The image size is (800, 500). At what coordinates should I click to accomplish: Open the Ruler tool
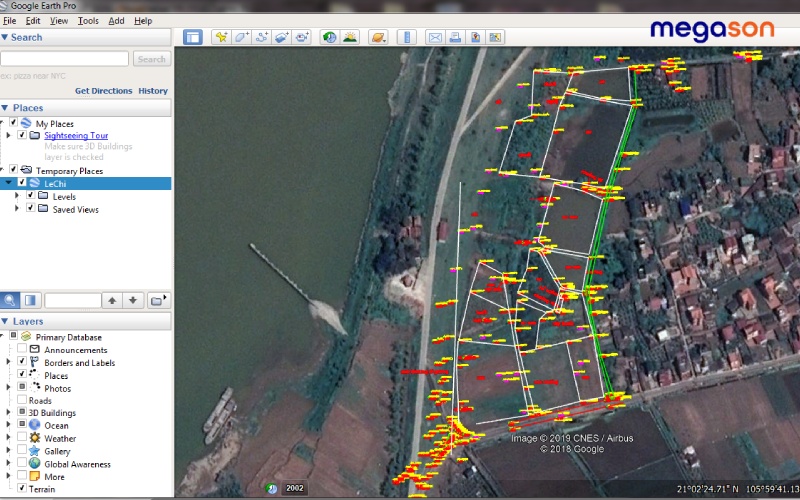pyautogui.click(x=406, y=37)
